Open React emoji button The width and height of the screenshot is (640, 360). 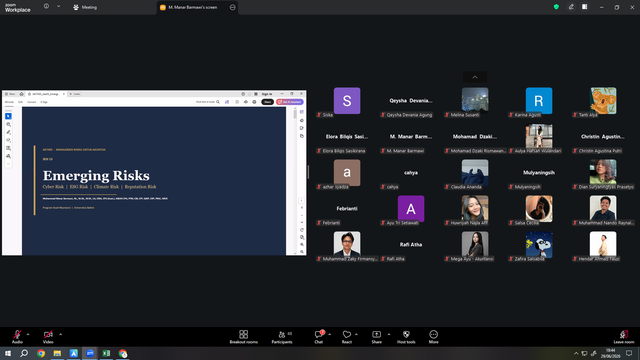click(x=347, y=337)
